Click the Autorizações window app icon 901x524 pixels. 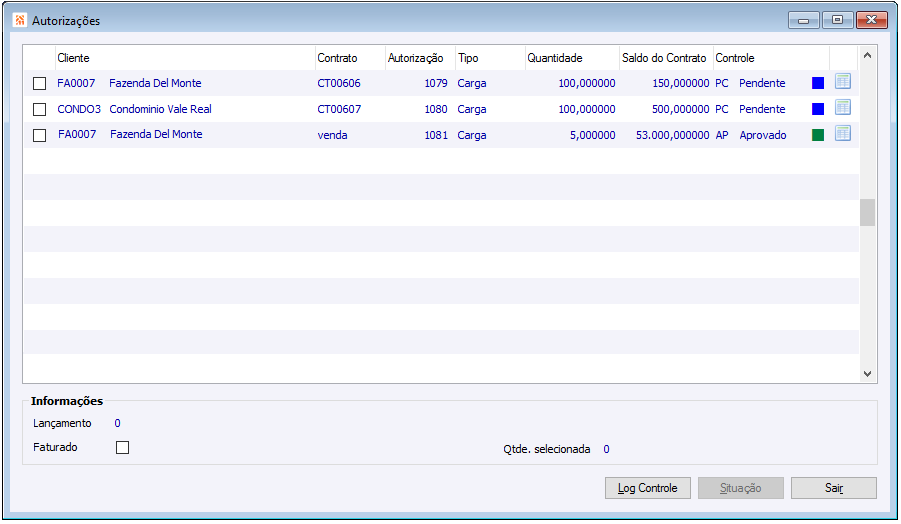(20, 20)
